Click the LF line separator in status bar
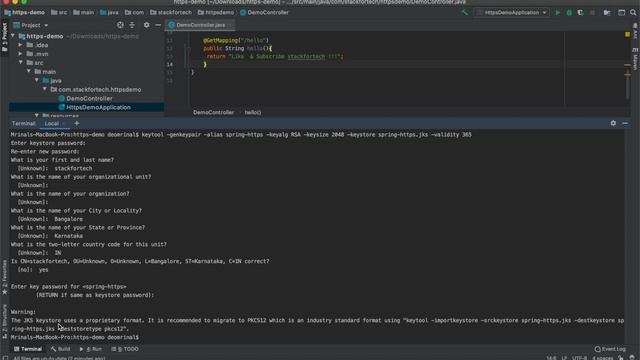This screenshot has height=360, width=640. coord(564,358)
